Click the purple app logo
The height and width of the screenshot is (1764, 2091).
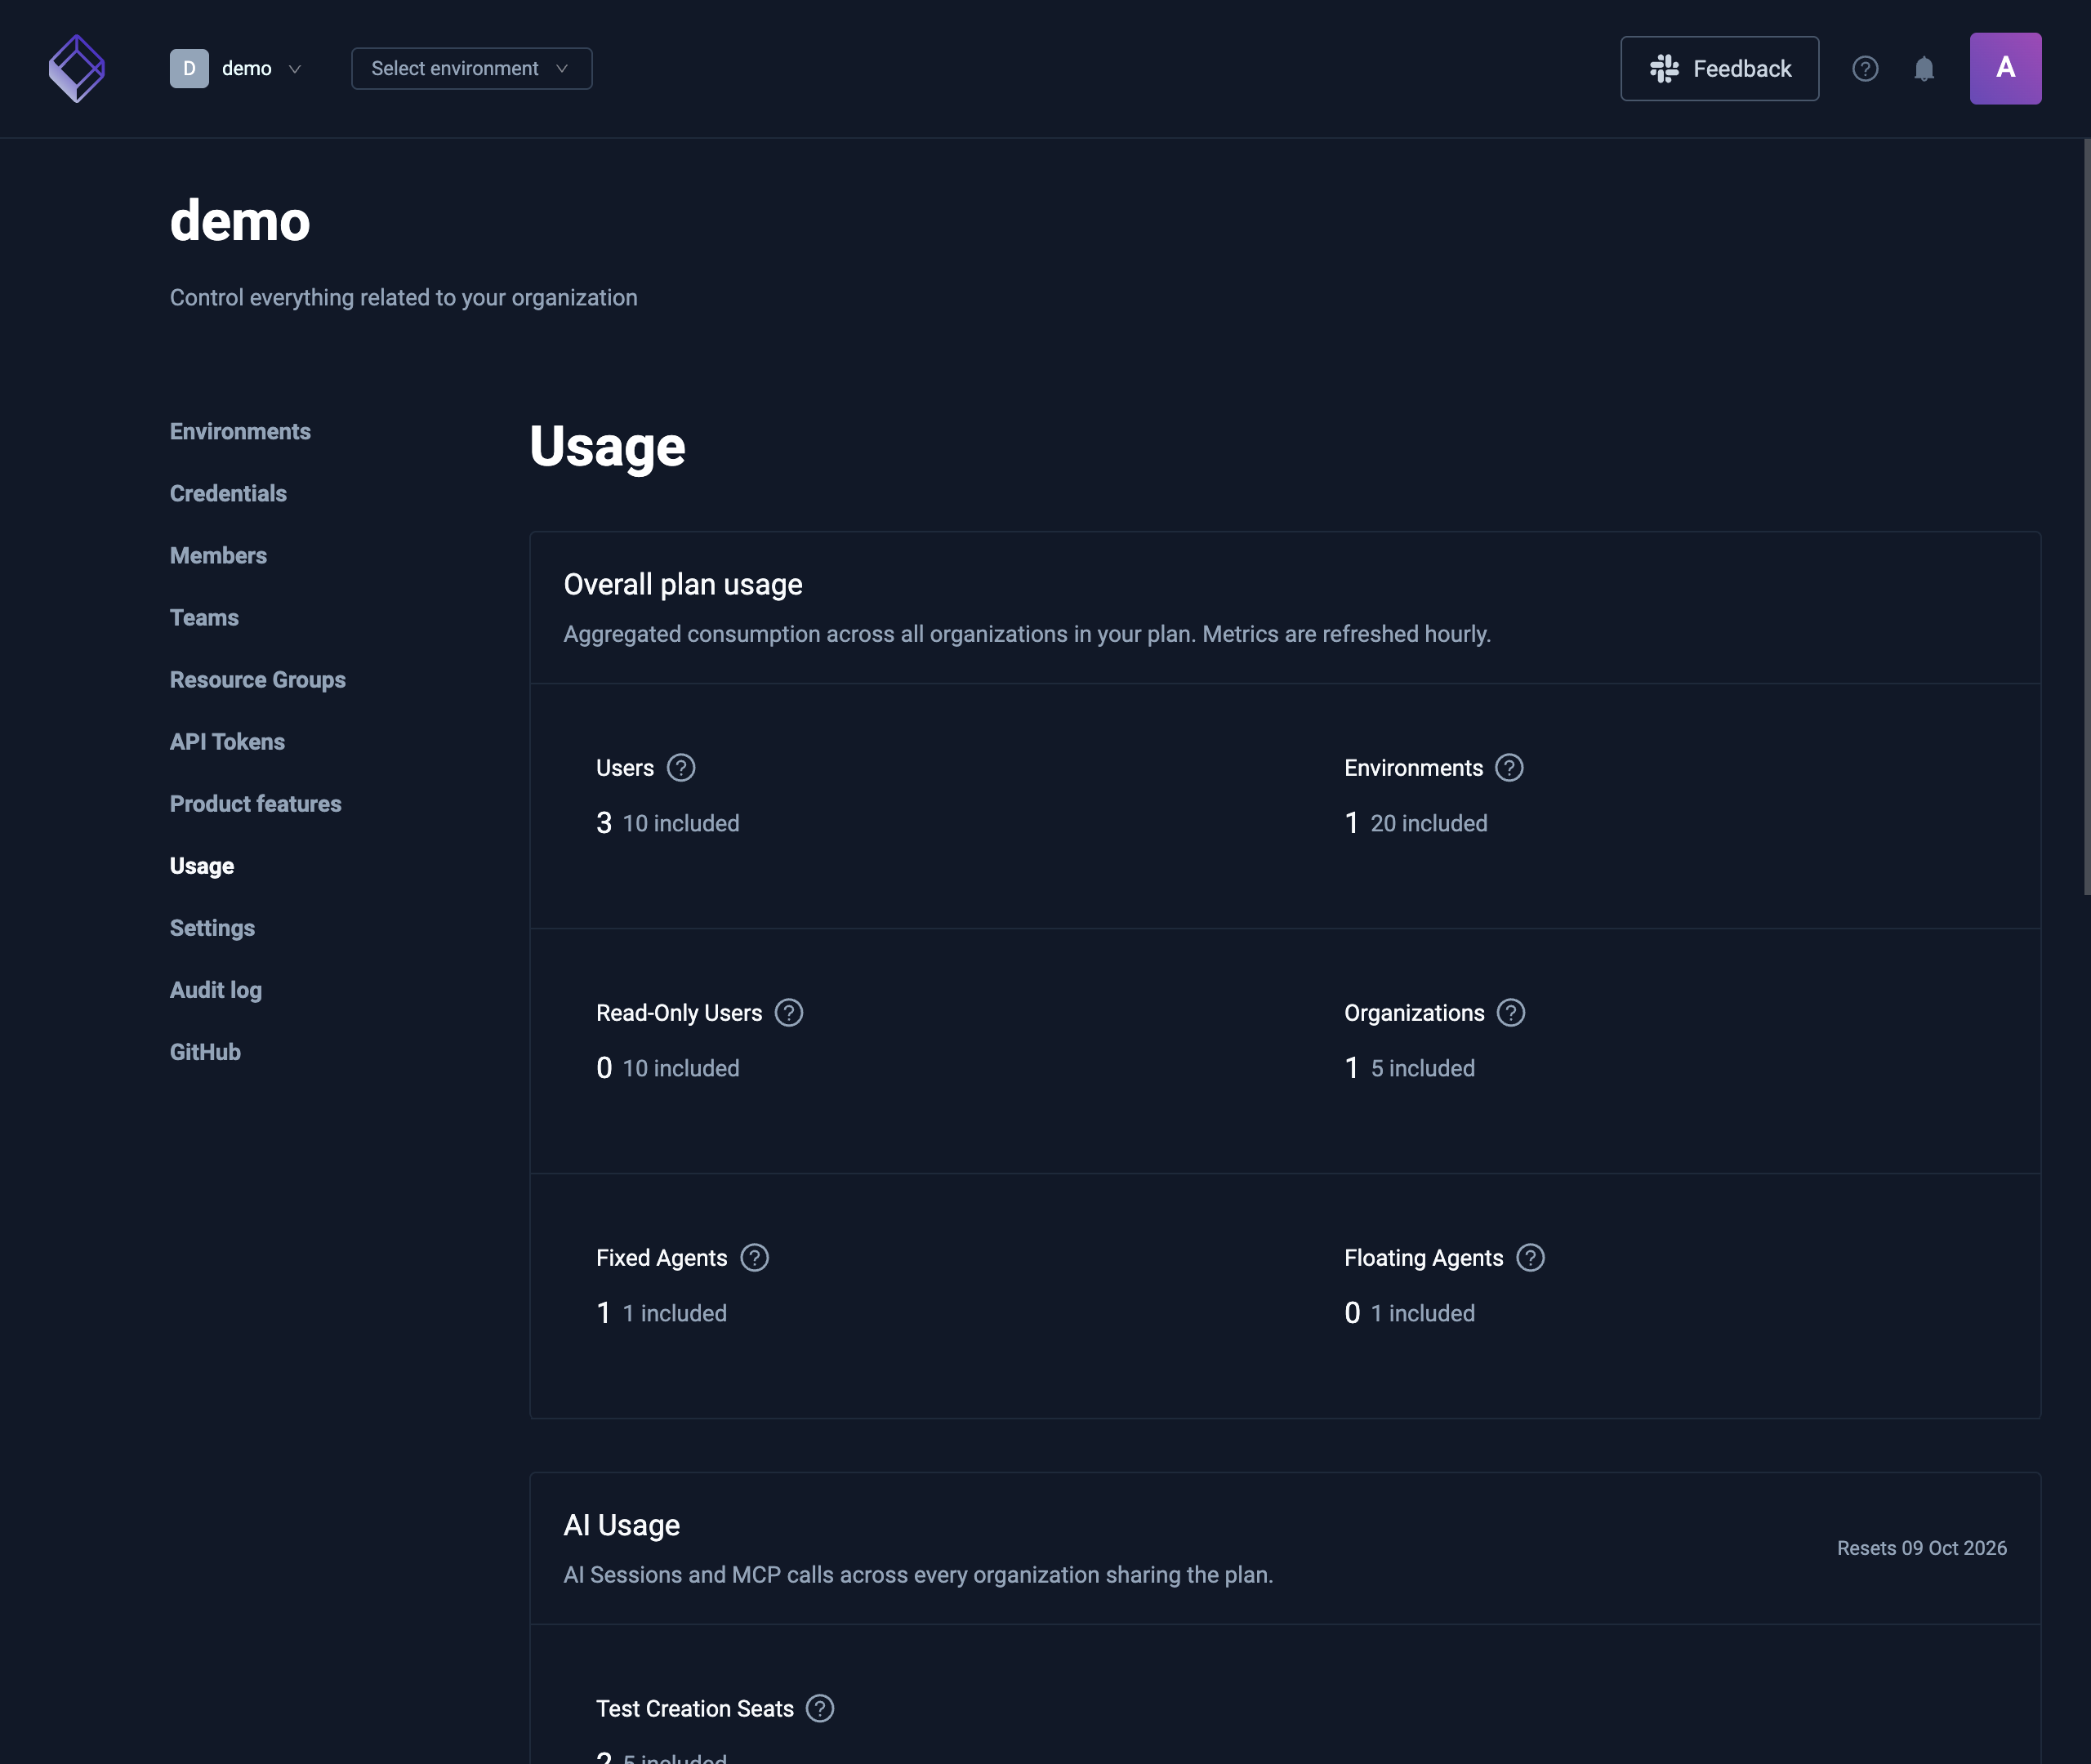77,68
